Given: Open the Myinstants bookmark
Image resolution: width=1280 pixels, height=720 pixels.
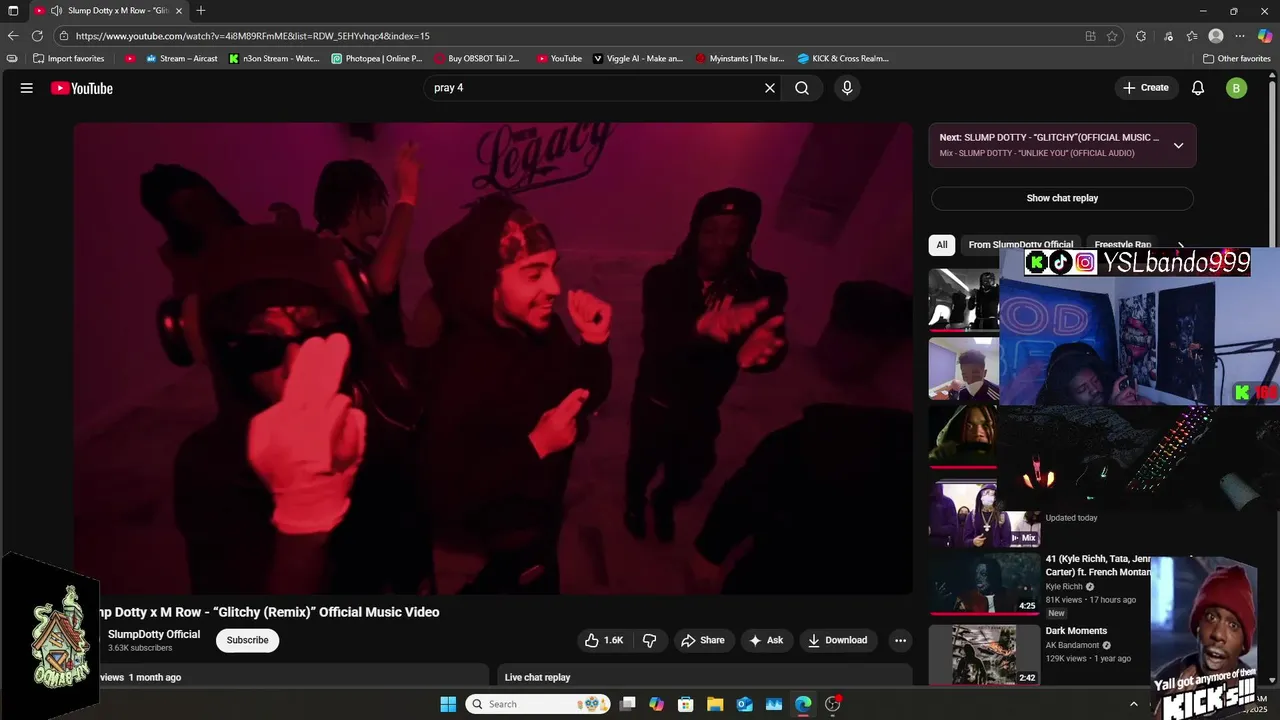Looking at the screenshot, I should click(x=740, y=58).
